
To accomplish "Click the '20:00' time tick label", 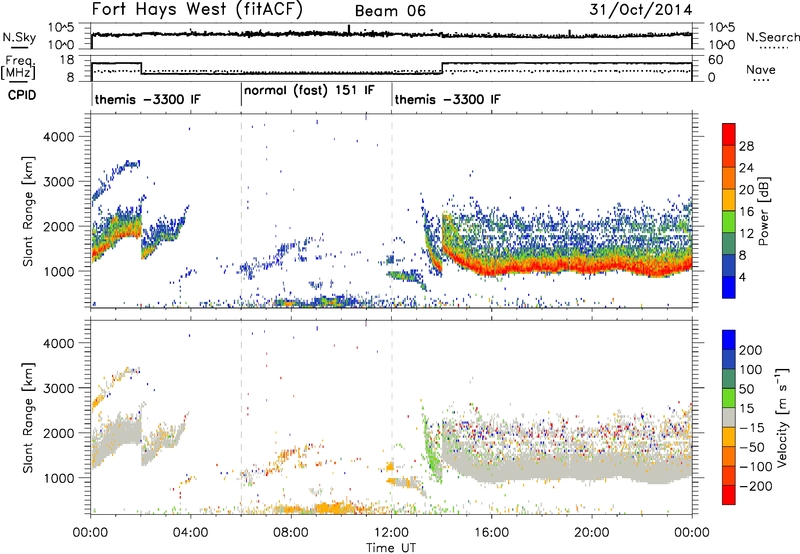I will (591, 533).
